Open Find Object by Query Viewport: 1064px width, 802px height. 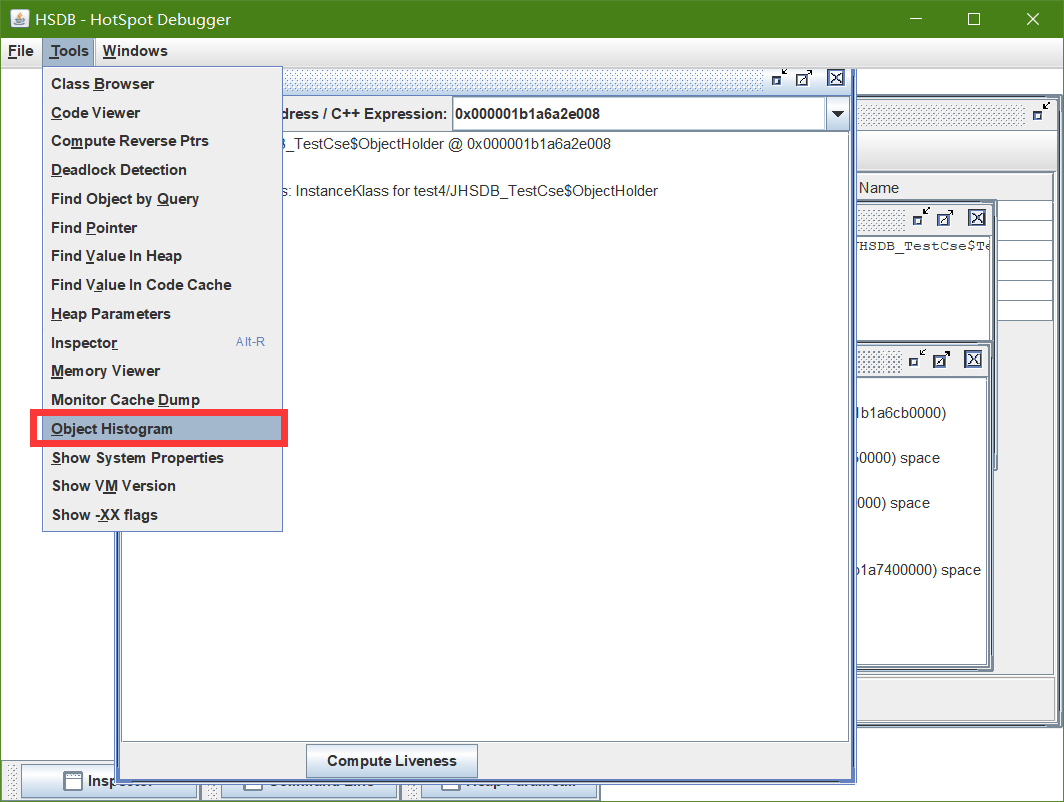point(162,199)
